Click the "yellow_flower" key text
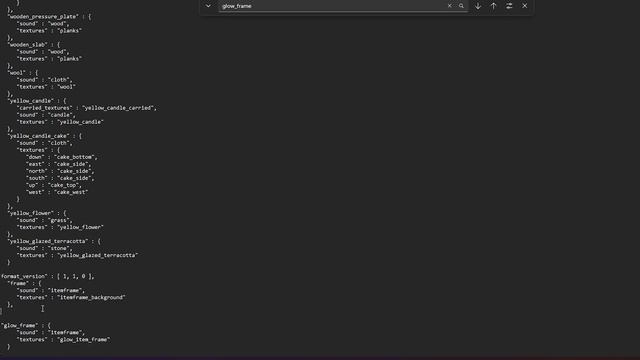Image resolution: width=640 pixels, height=360 pixels. 31,213
